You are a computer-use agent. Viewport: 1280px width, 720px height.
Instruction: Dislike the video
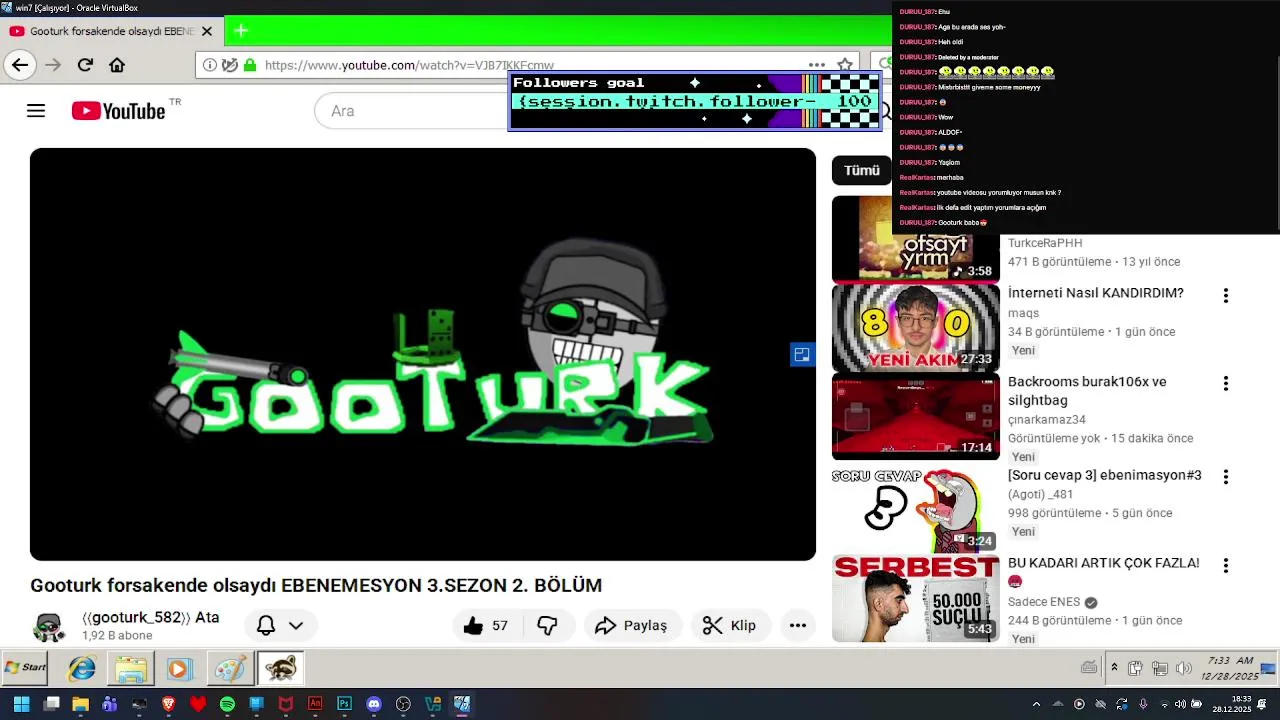pos(547,626)
